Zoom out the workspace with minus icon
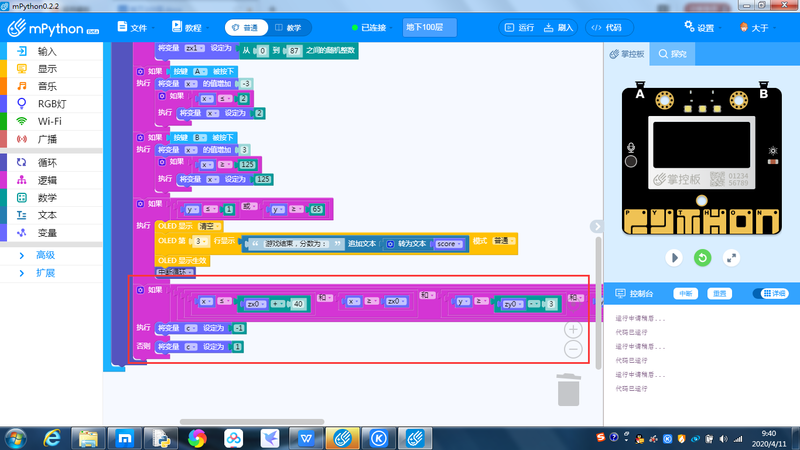 pos(573,349)
